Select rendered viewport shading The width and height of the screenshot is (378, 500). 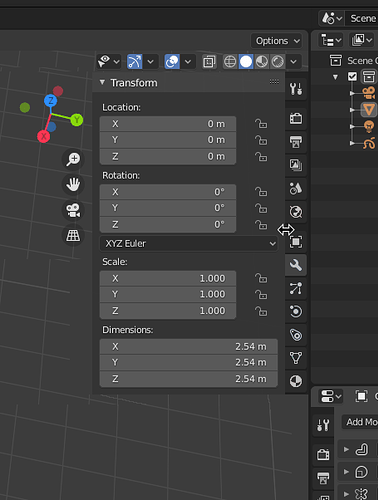click(x=277, y=62)
